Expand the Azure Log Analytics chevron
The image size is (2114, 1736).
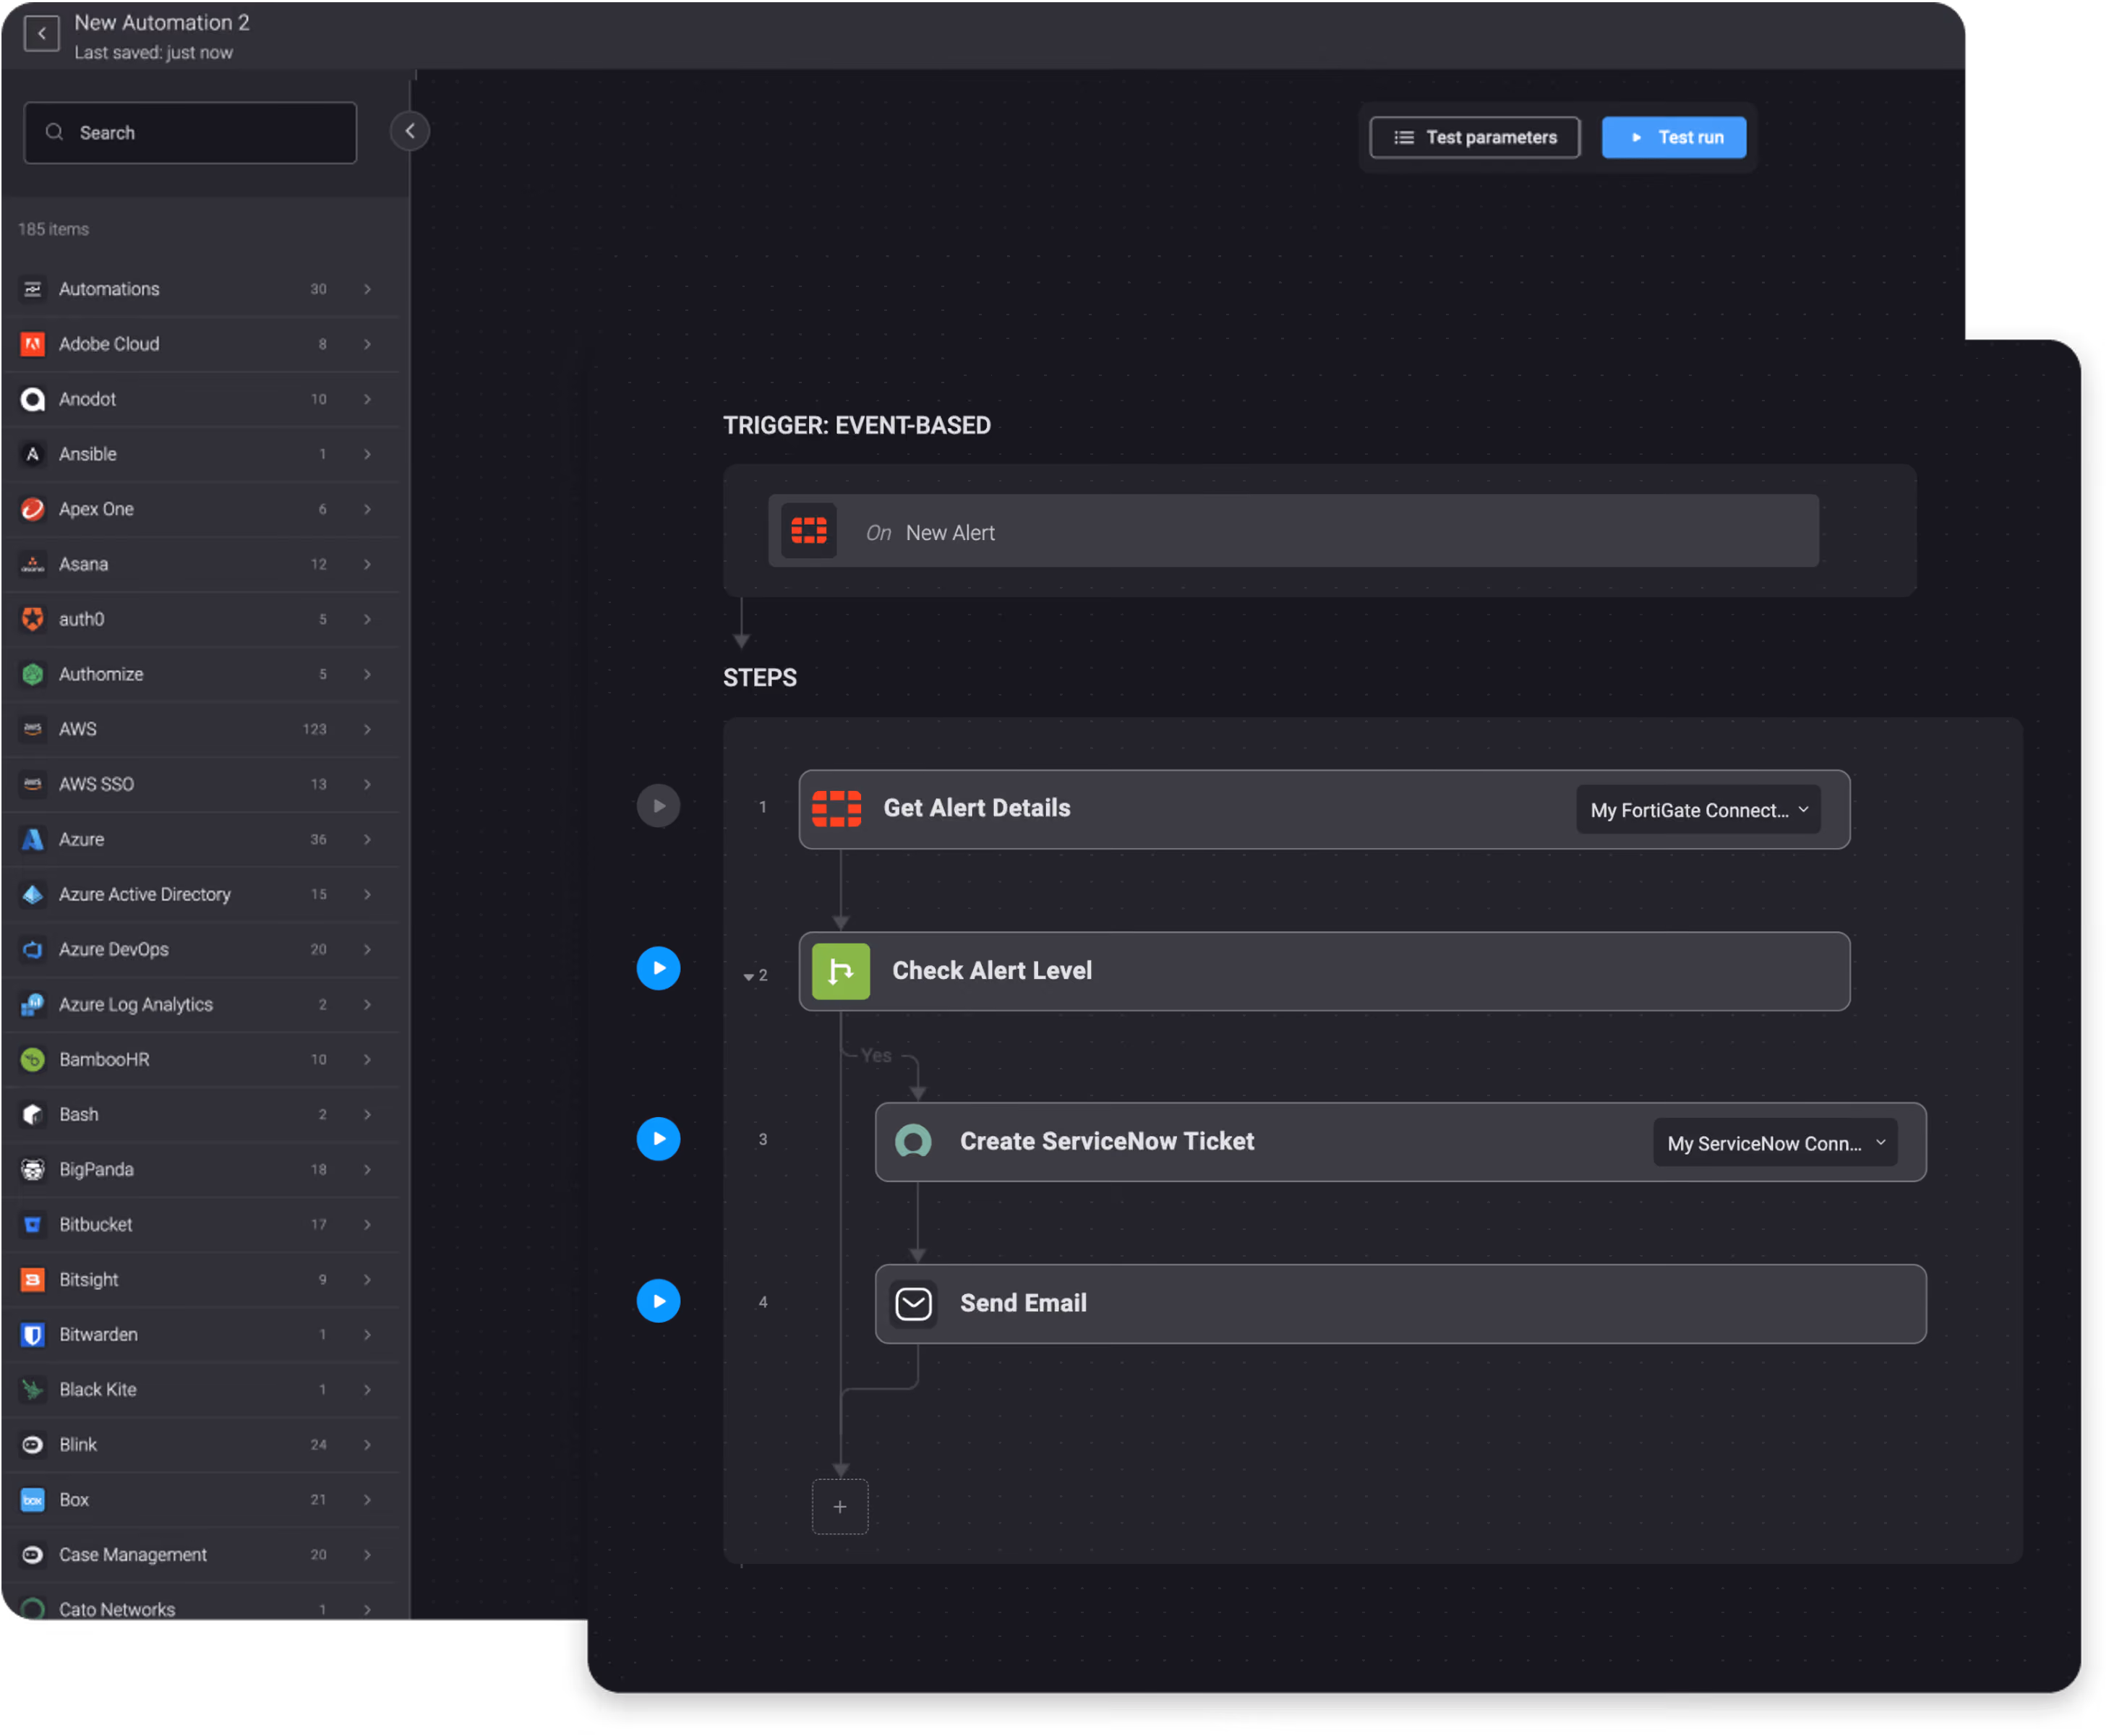coord(368,1004)
